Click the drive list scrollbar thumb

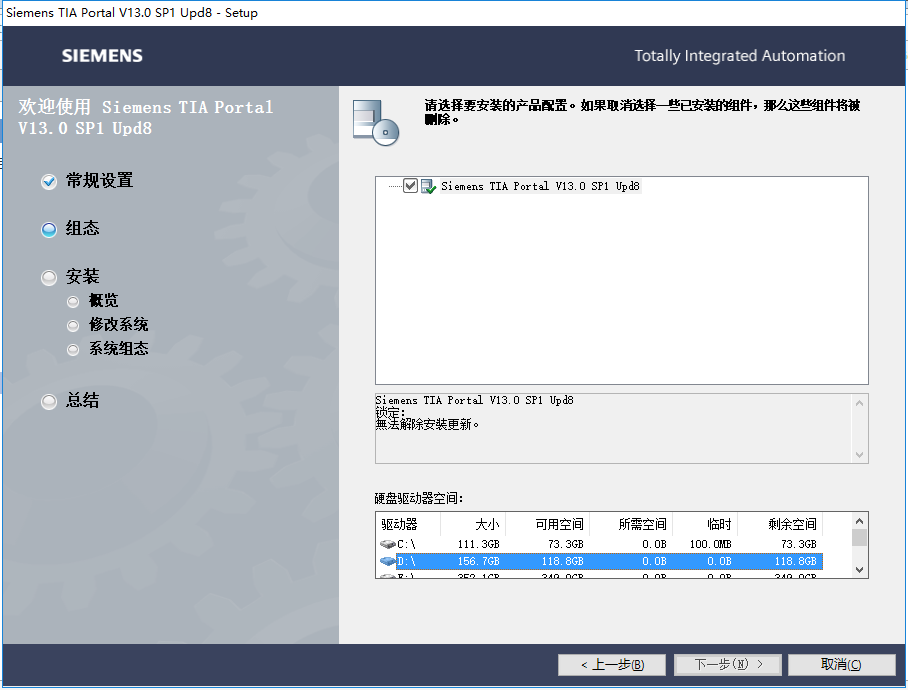pyautogui.click(x=859, y=538)
